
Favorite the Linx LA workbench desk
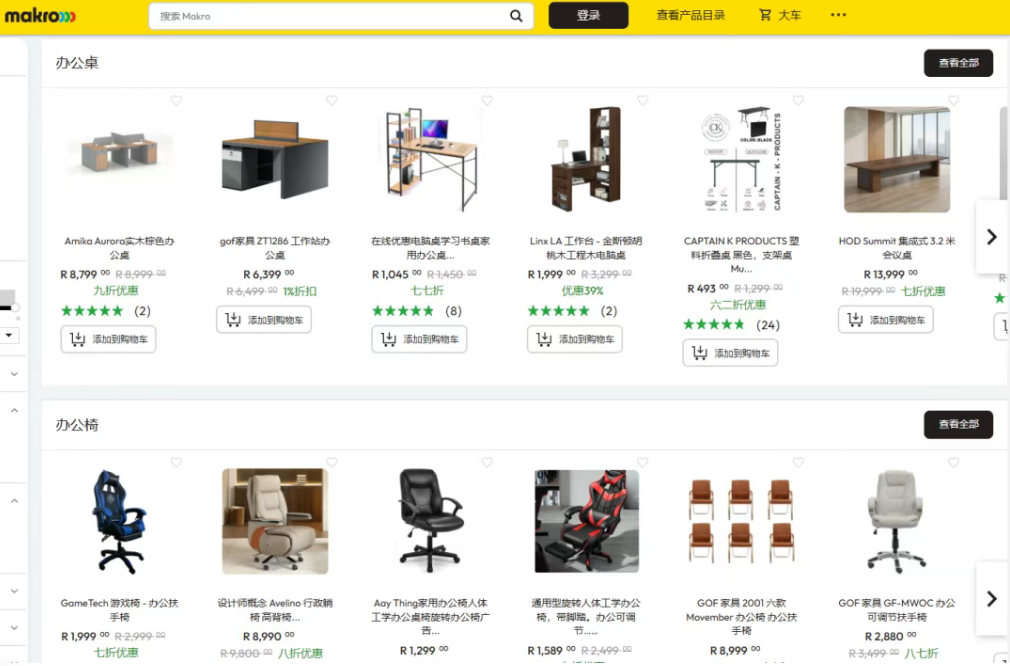coord(642,100)
